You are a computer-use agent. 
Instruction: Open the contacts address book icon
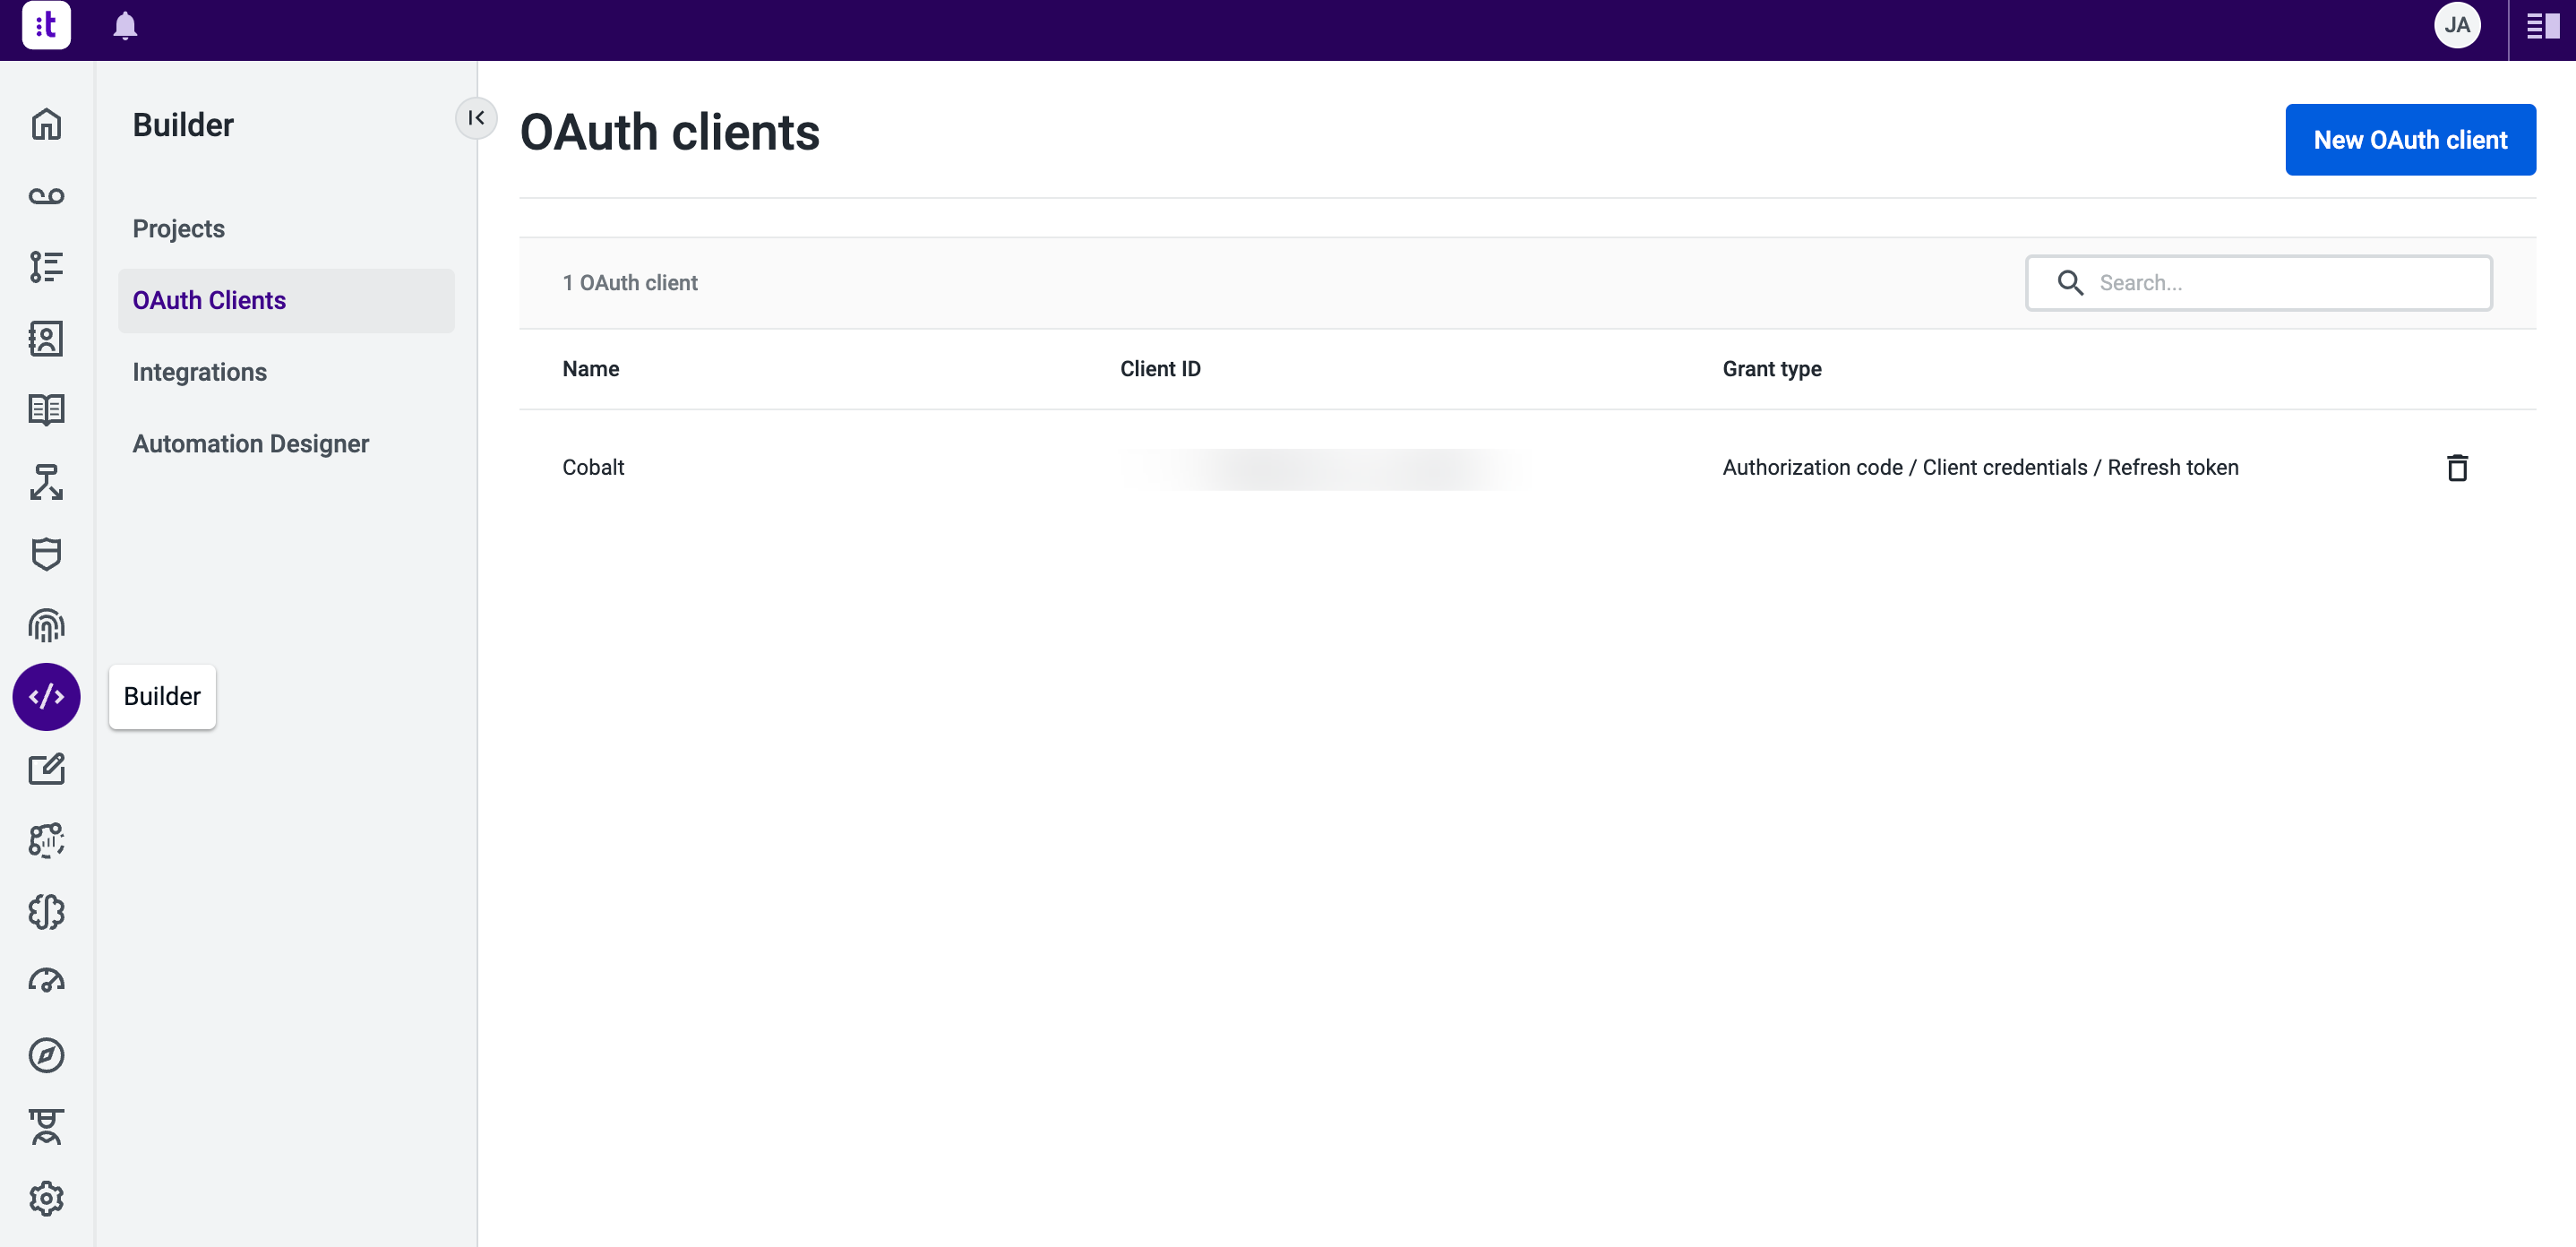pyautogui.click(x=46, y=338)
